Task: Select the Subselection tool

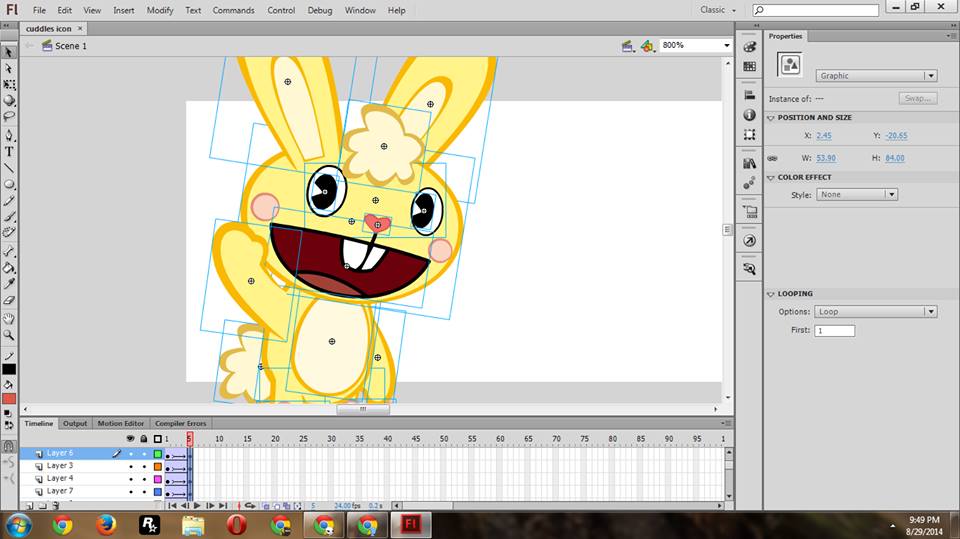Action: 9,68
